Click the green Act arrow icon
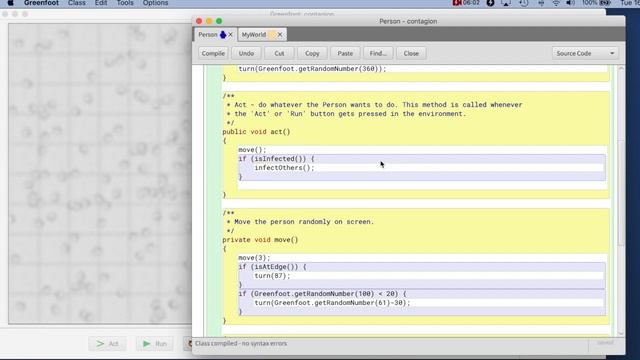640x360 pixels. 100,344
